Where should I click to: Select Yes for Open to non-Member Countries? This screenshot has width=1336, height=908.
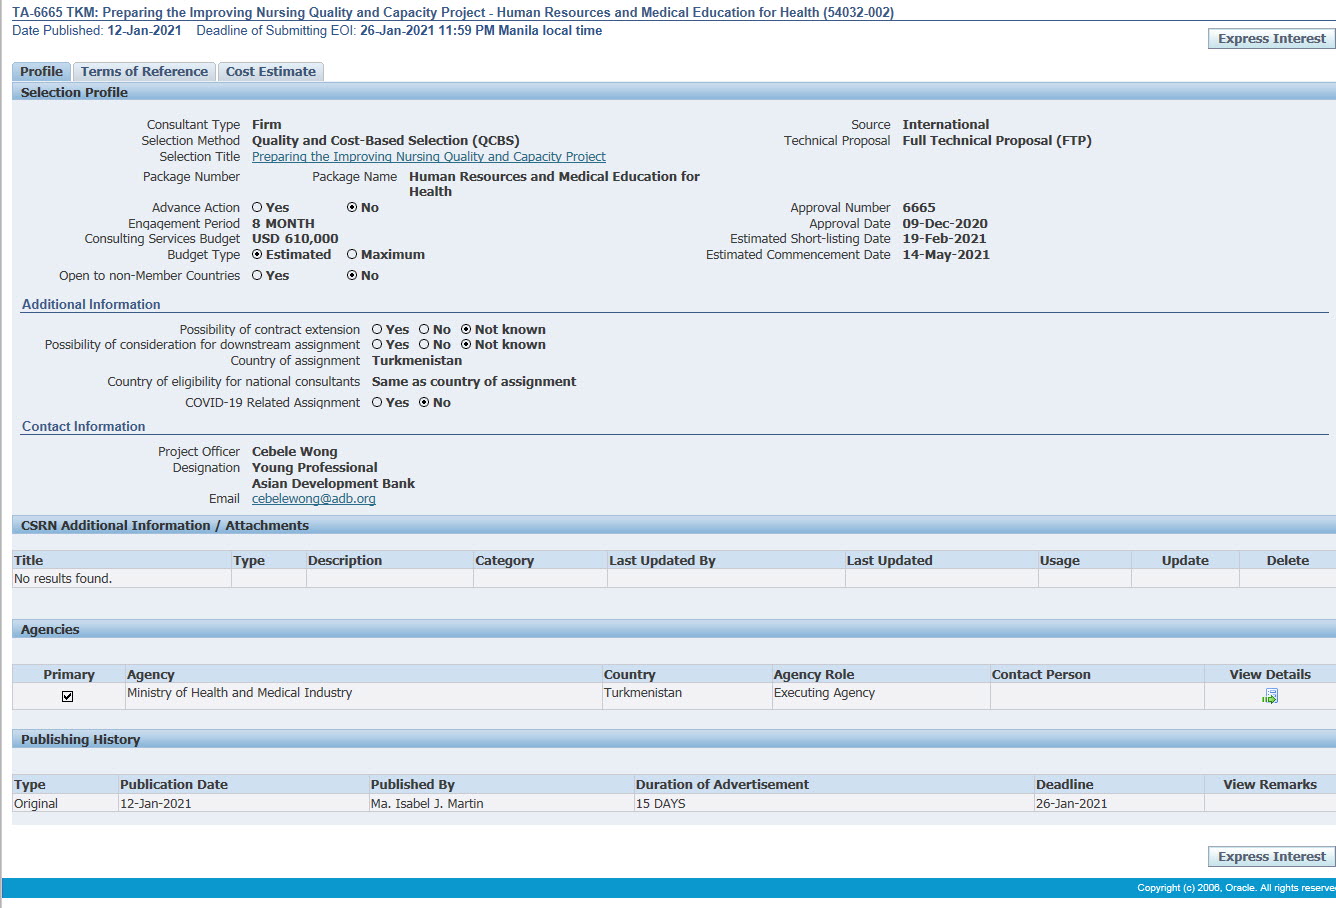(257, 276)
